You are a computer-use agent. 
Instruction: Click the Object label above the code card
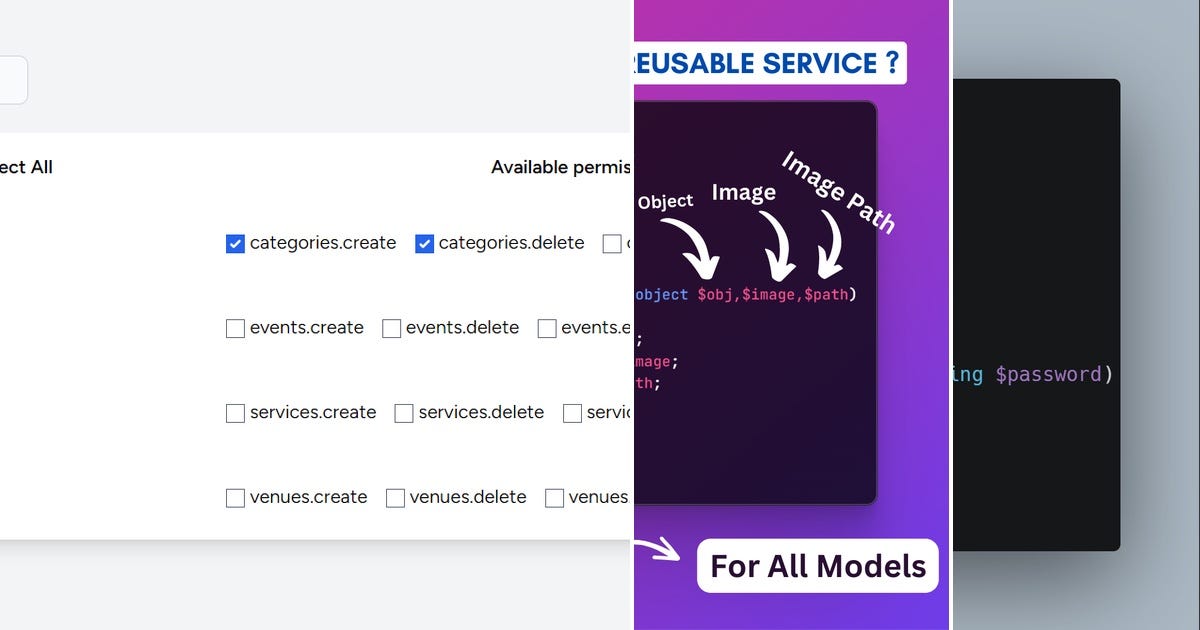pyautogui.click(x=664, y=201)
